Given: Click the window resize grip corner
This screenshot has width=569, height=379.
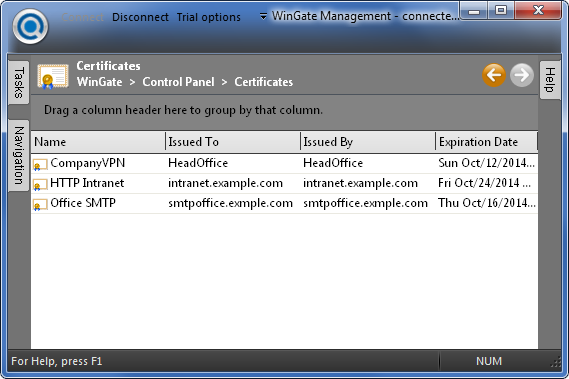Looking at the screenshot, I should click(556, 362).
